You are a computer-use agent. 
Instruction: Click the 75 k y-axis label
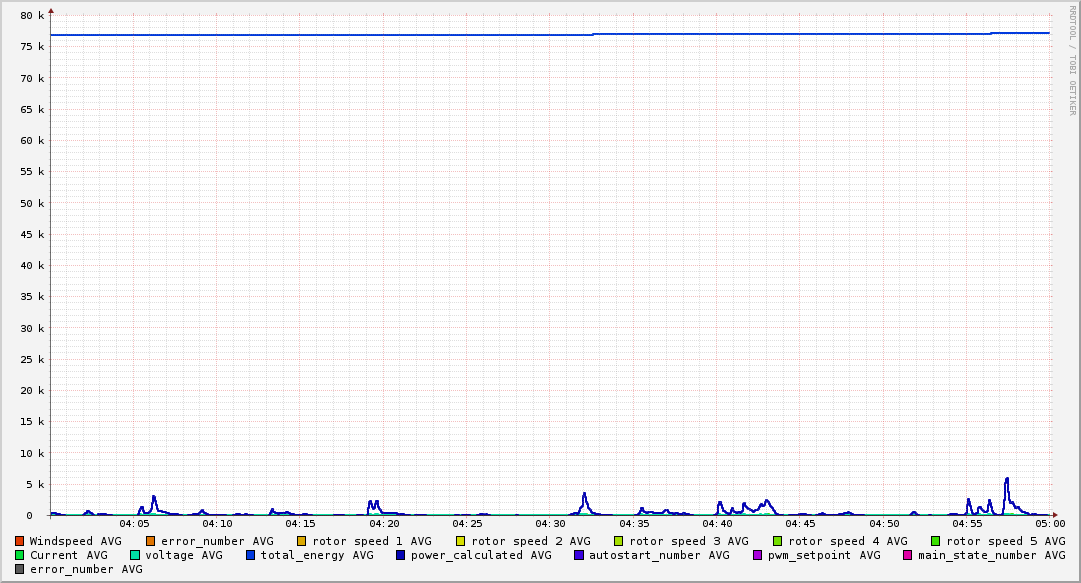[33, 47]
